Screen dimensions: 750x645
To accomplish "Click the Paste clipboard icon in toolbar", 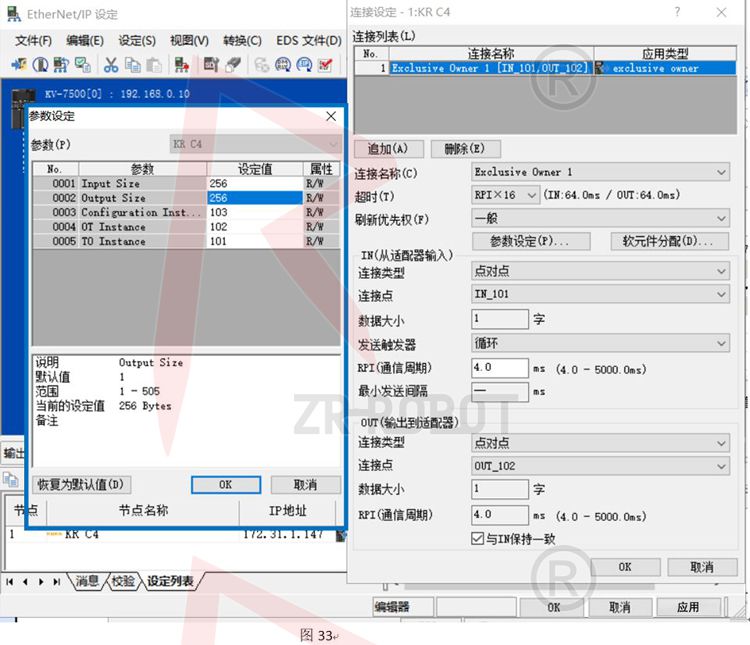I will tap(154, 65).
